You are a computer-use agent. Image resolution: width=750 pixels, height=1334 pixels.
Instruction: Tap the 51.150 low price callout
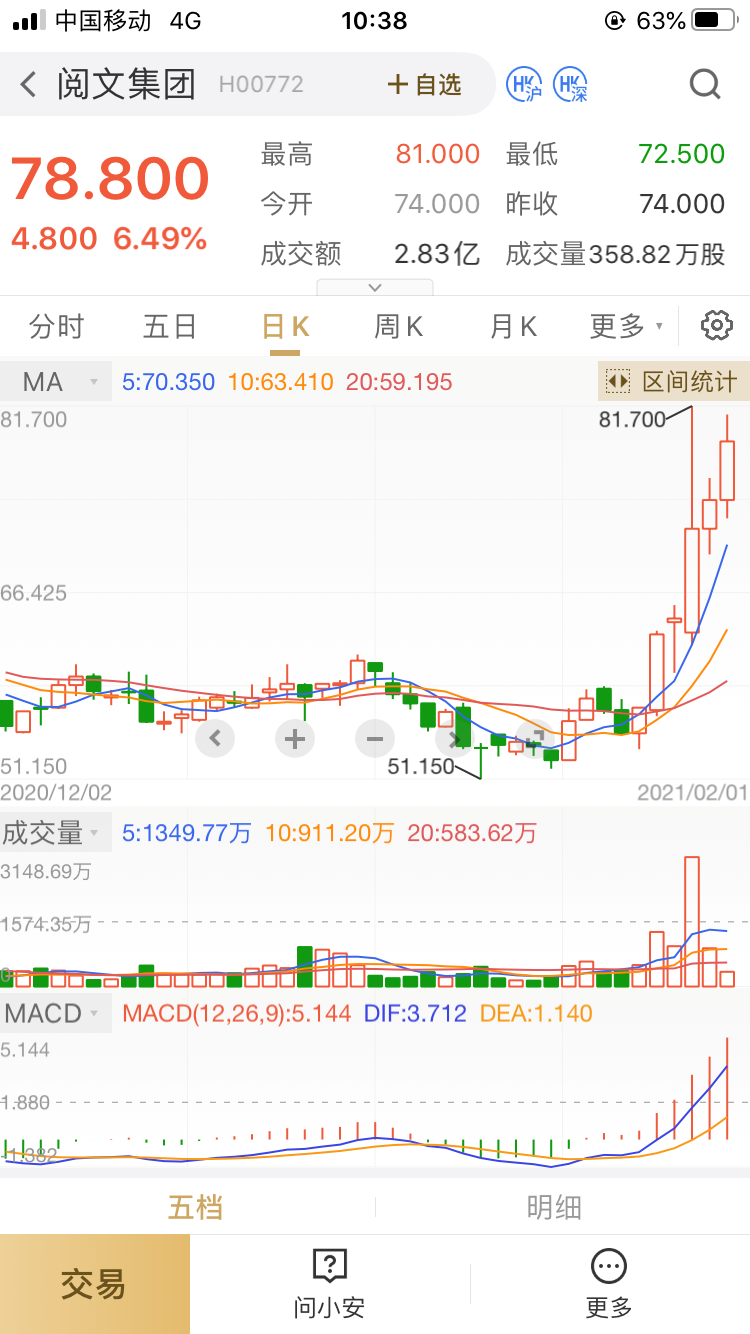tap(420, 767)
